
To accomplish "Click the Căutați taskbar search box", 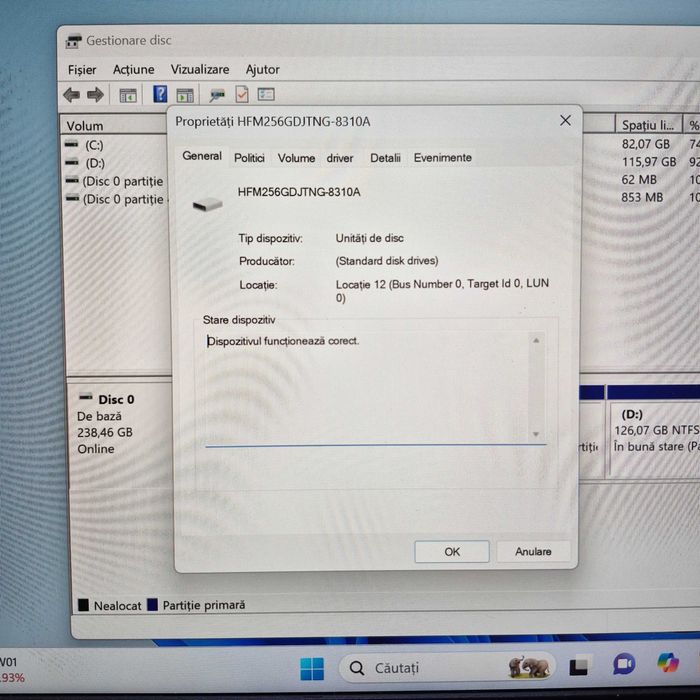I will (x=447, y=667).
